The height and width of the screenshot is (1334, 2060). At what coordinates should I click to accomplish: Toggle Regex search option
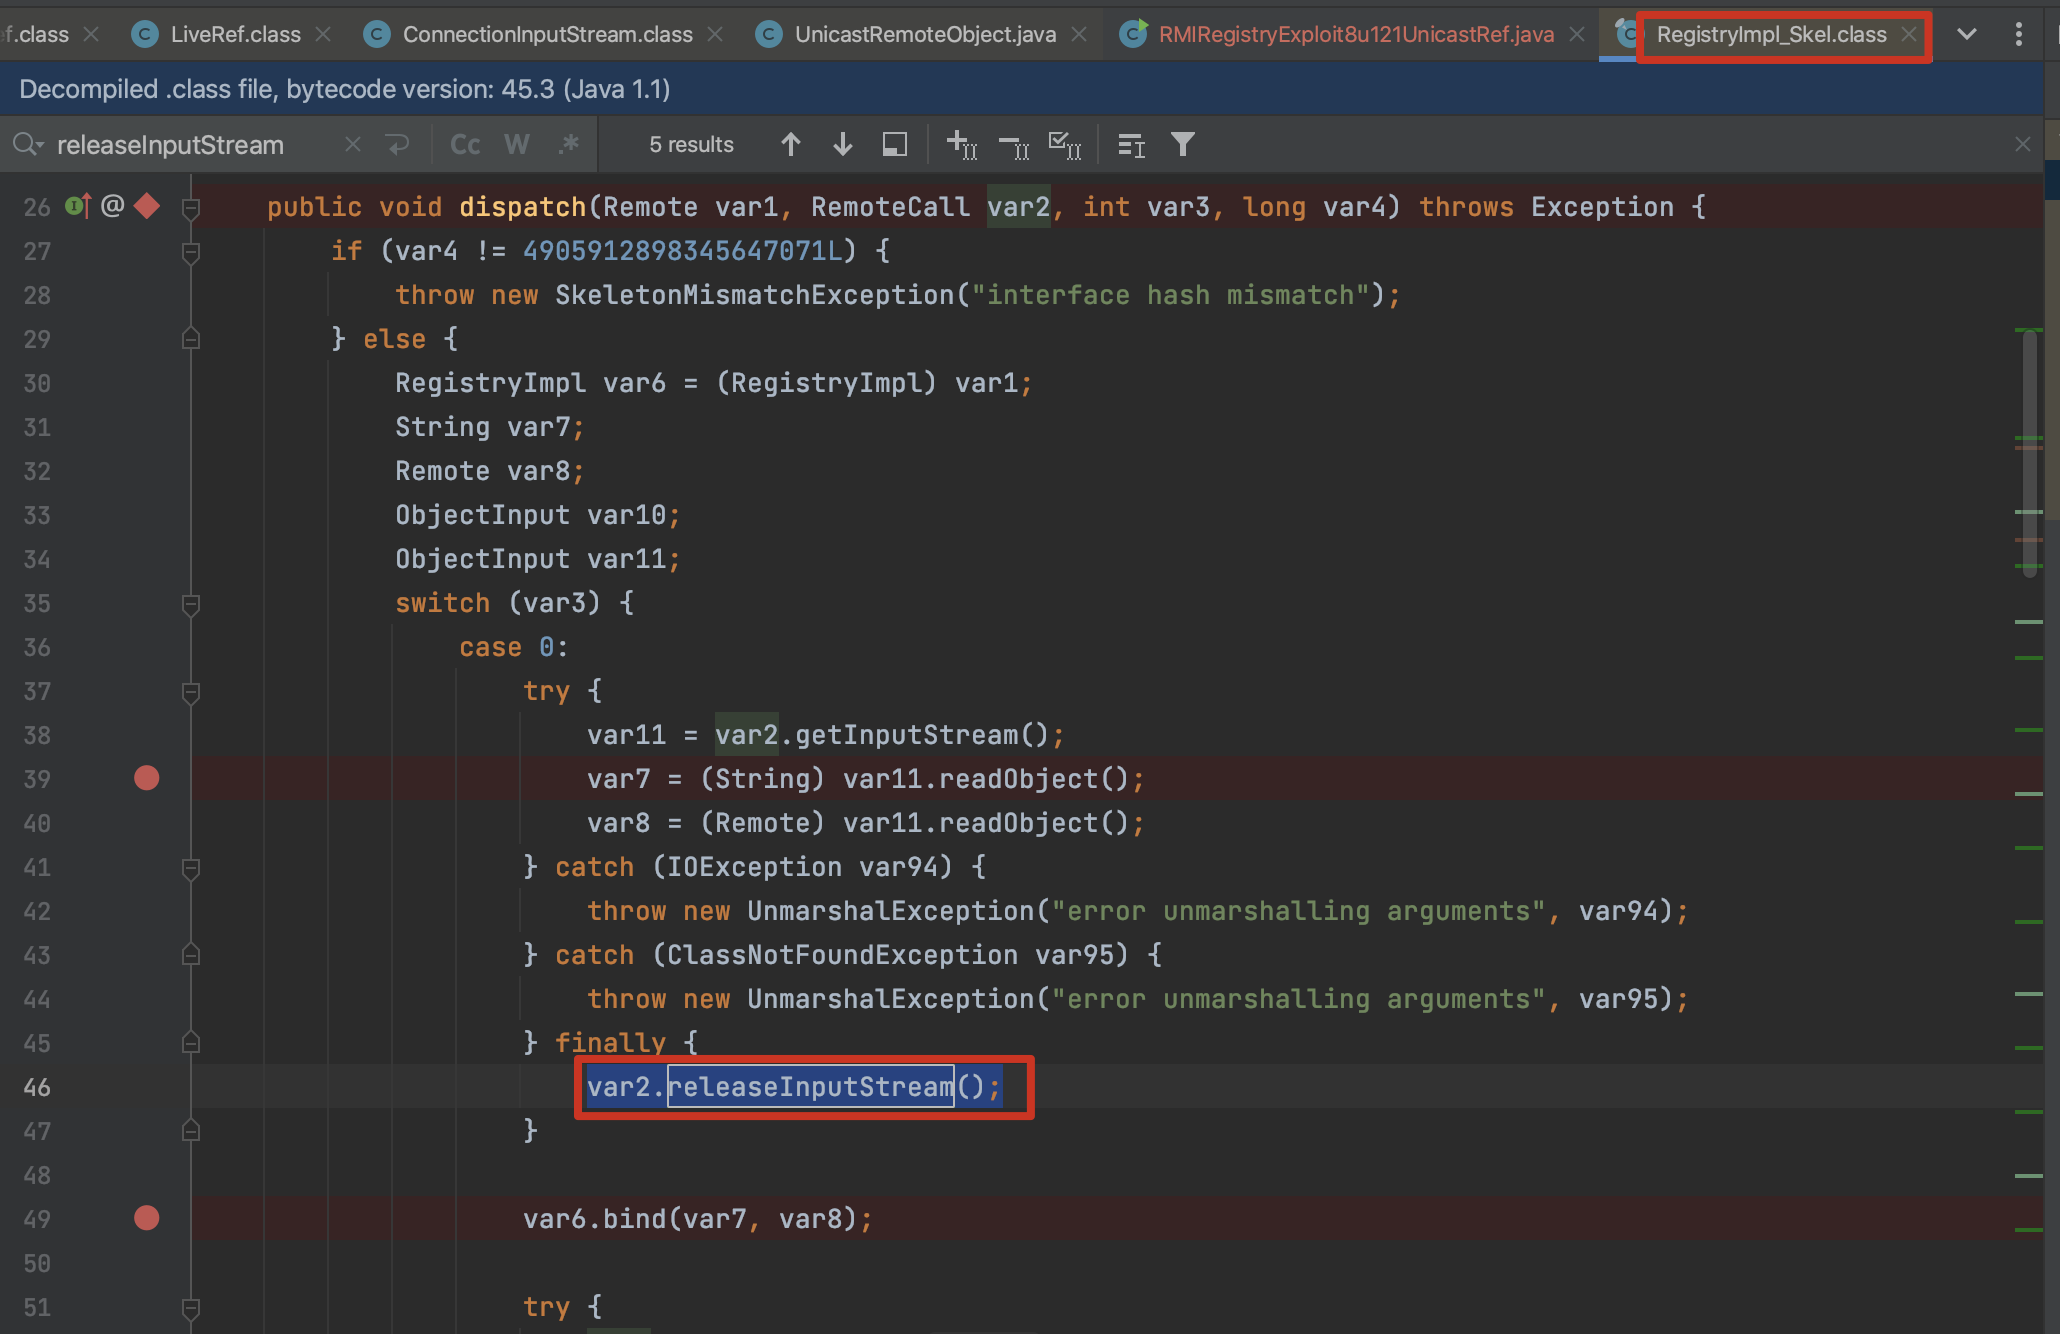pyautogui.click(x=569, y=145)
